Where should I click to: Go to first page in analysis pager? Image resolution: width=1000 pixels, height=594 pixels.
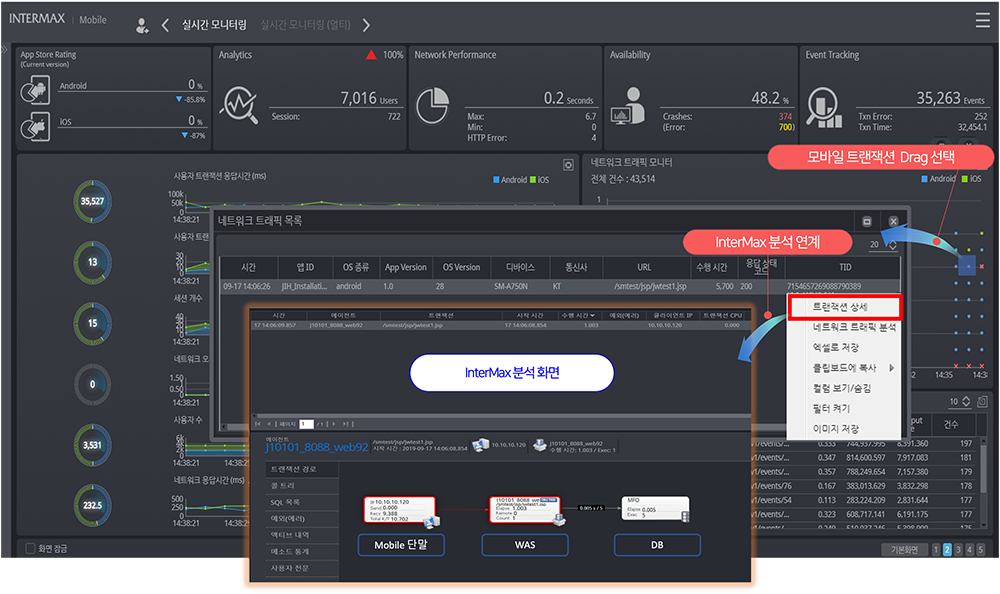tap(258, 424)
